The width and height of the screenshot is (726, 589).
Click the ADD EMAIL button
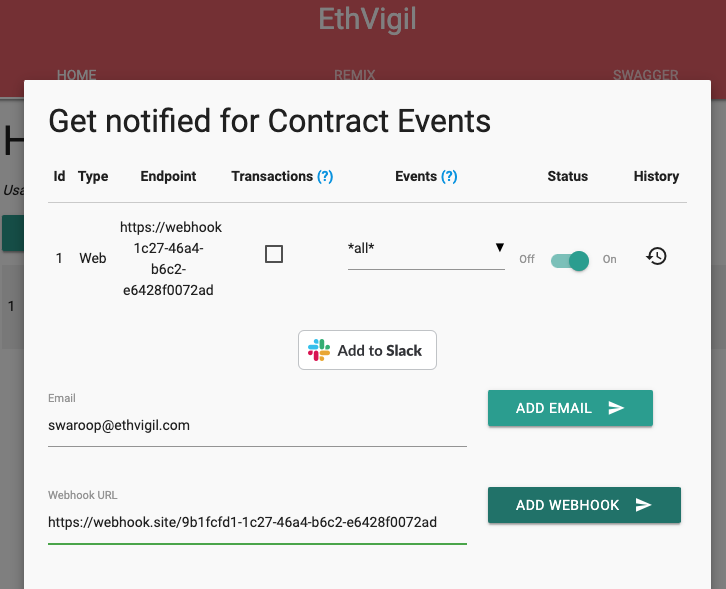pos(570,408)
